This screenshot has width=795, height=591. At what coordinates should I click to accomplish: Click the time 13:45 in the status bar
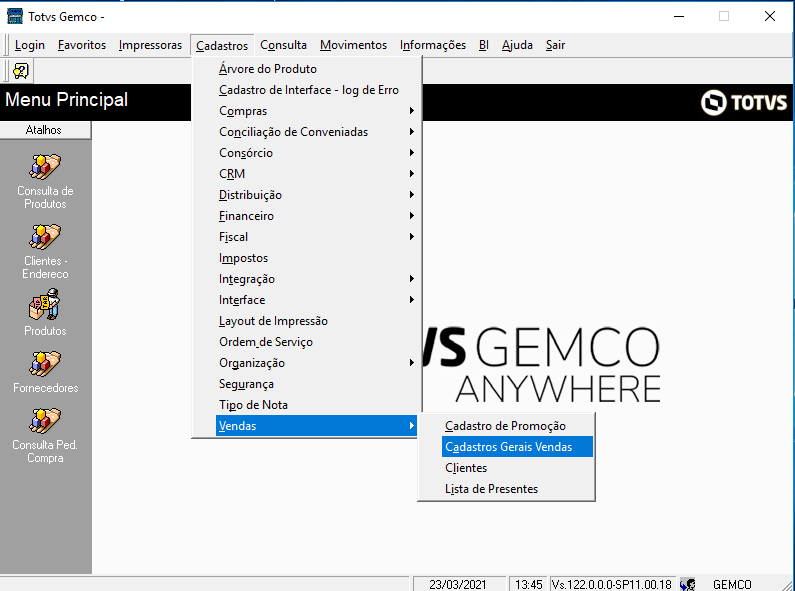[528, 584]
